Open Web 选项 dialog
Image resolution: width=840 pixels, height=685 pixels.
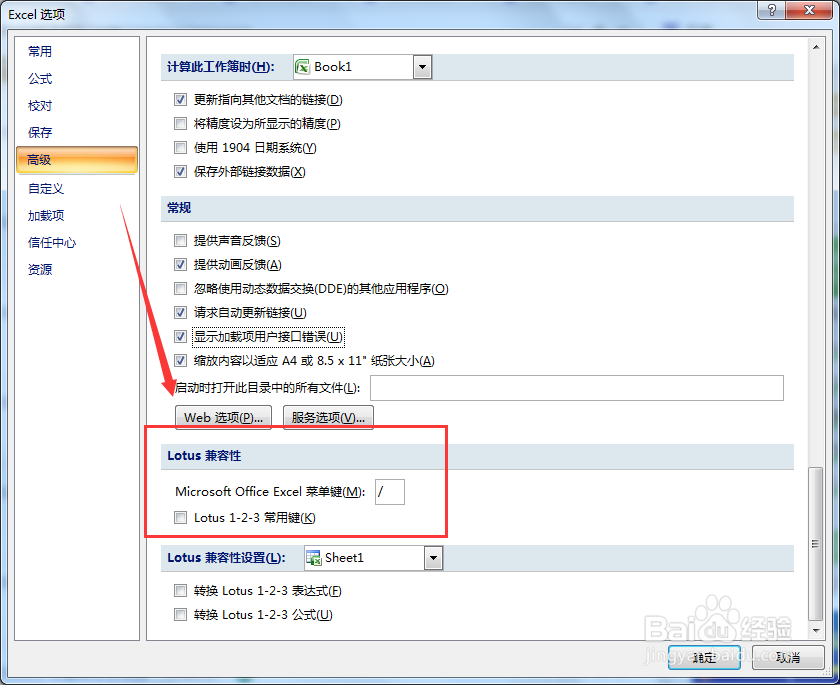pyautogui.click(x=223, y=417)
